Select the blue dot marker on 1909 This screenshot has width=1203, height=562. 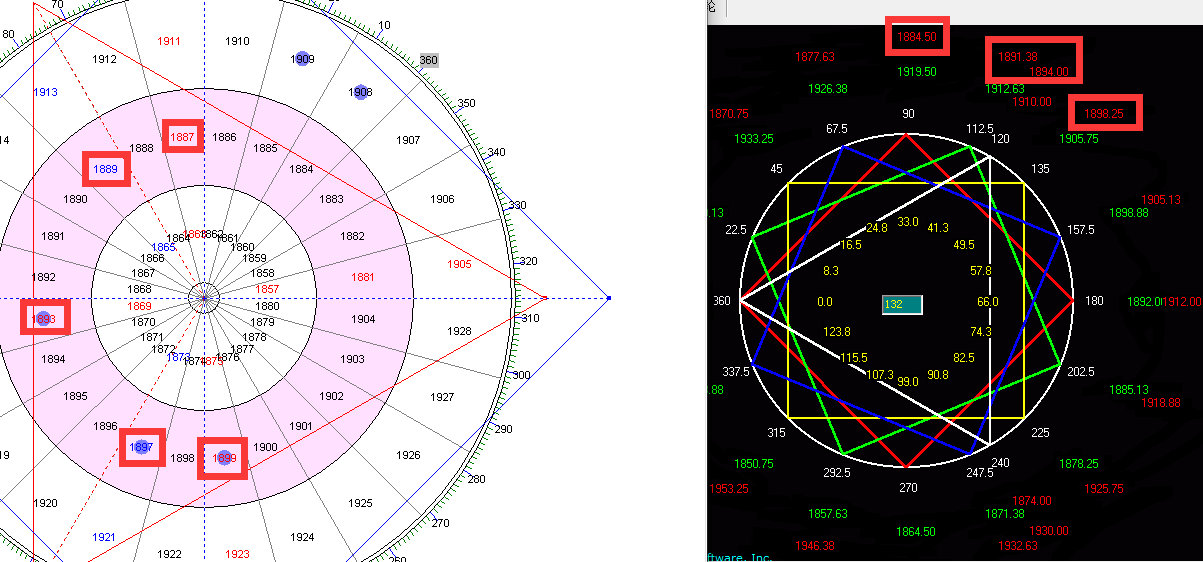pos(302,59)
